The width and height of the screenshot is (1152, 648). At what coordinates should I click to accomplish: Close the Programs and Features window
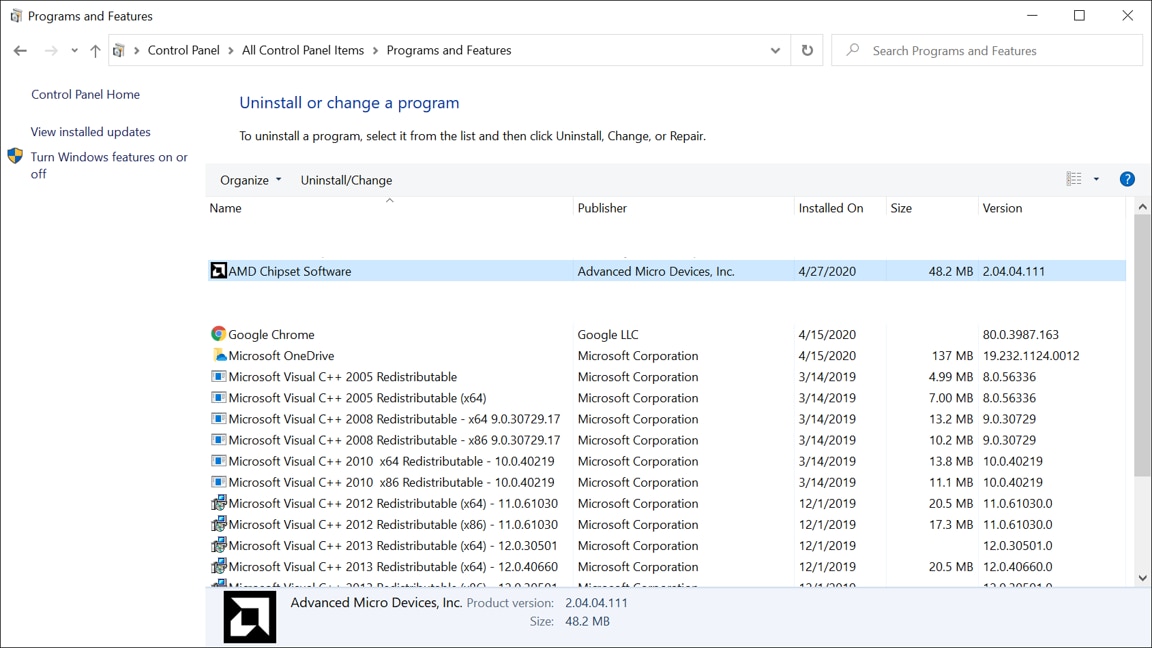click(1128, 15)
